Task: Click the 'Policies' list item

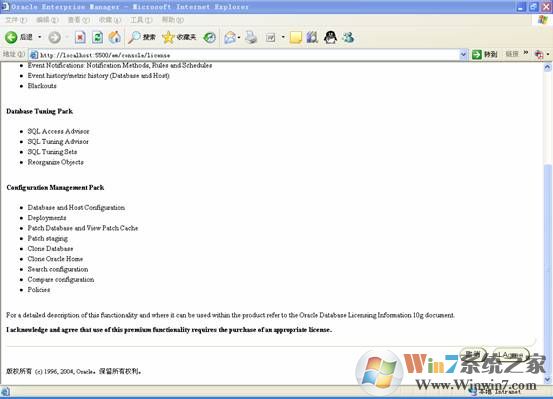Action: (38, 290)
